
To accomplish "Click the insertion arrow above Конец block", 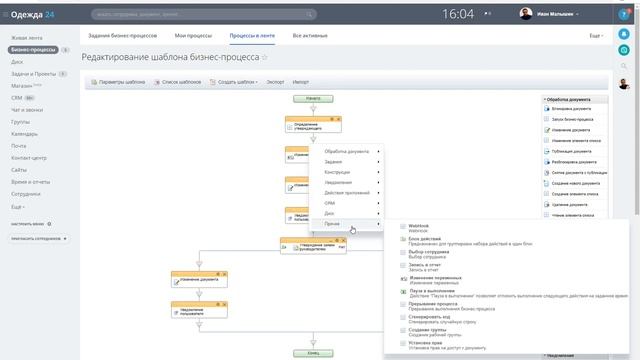I will pos(313,342).
